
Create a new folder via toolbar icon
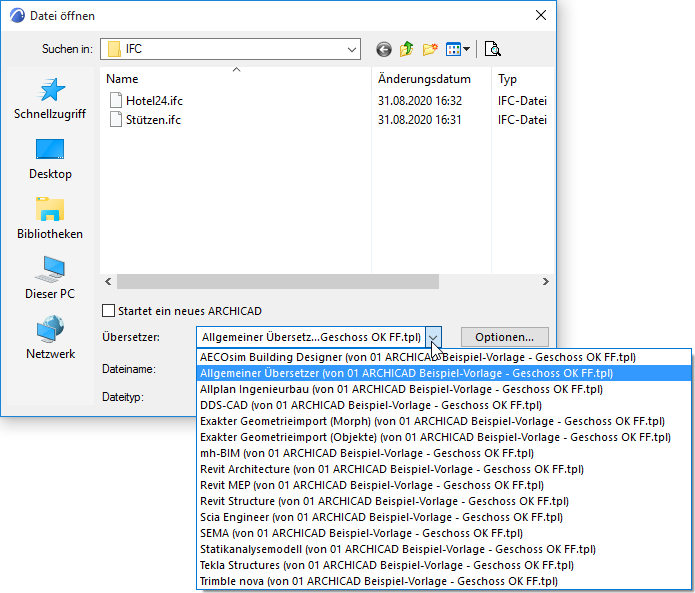pos(429,49)
